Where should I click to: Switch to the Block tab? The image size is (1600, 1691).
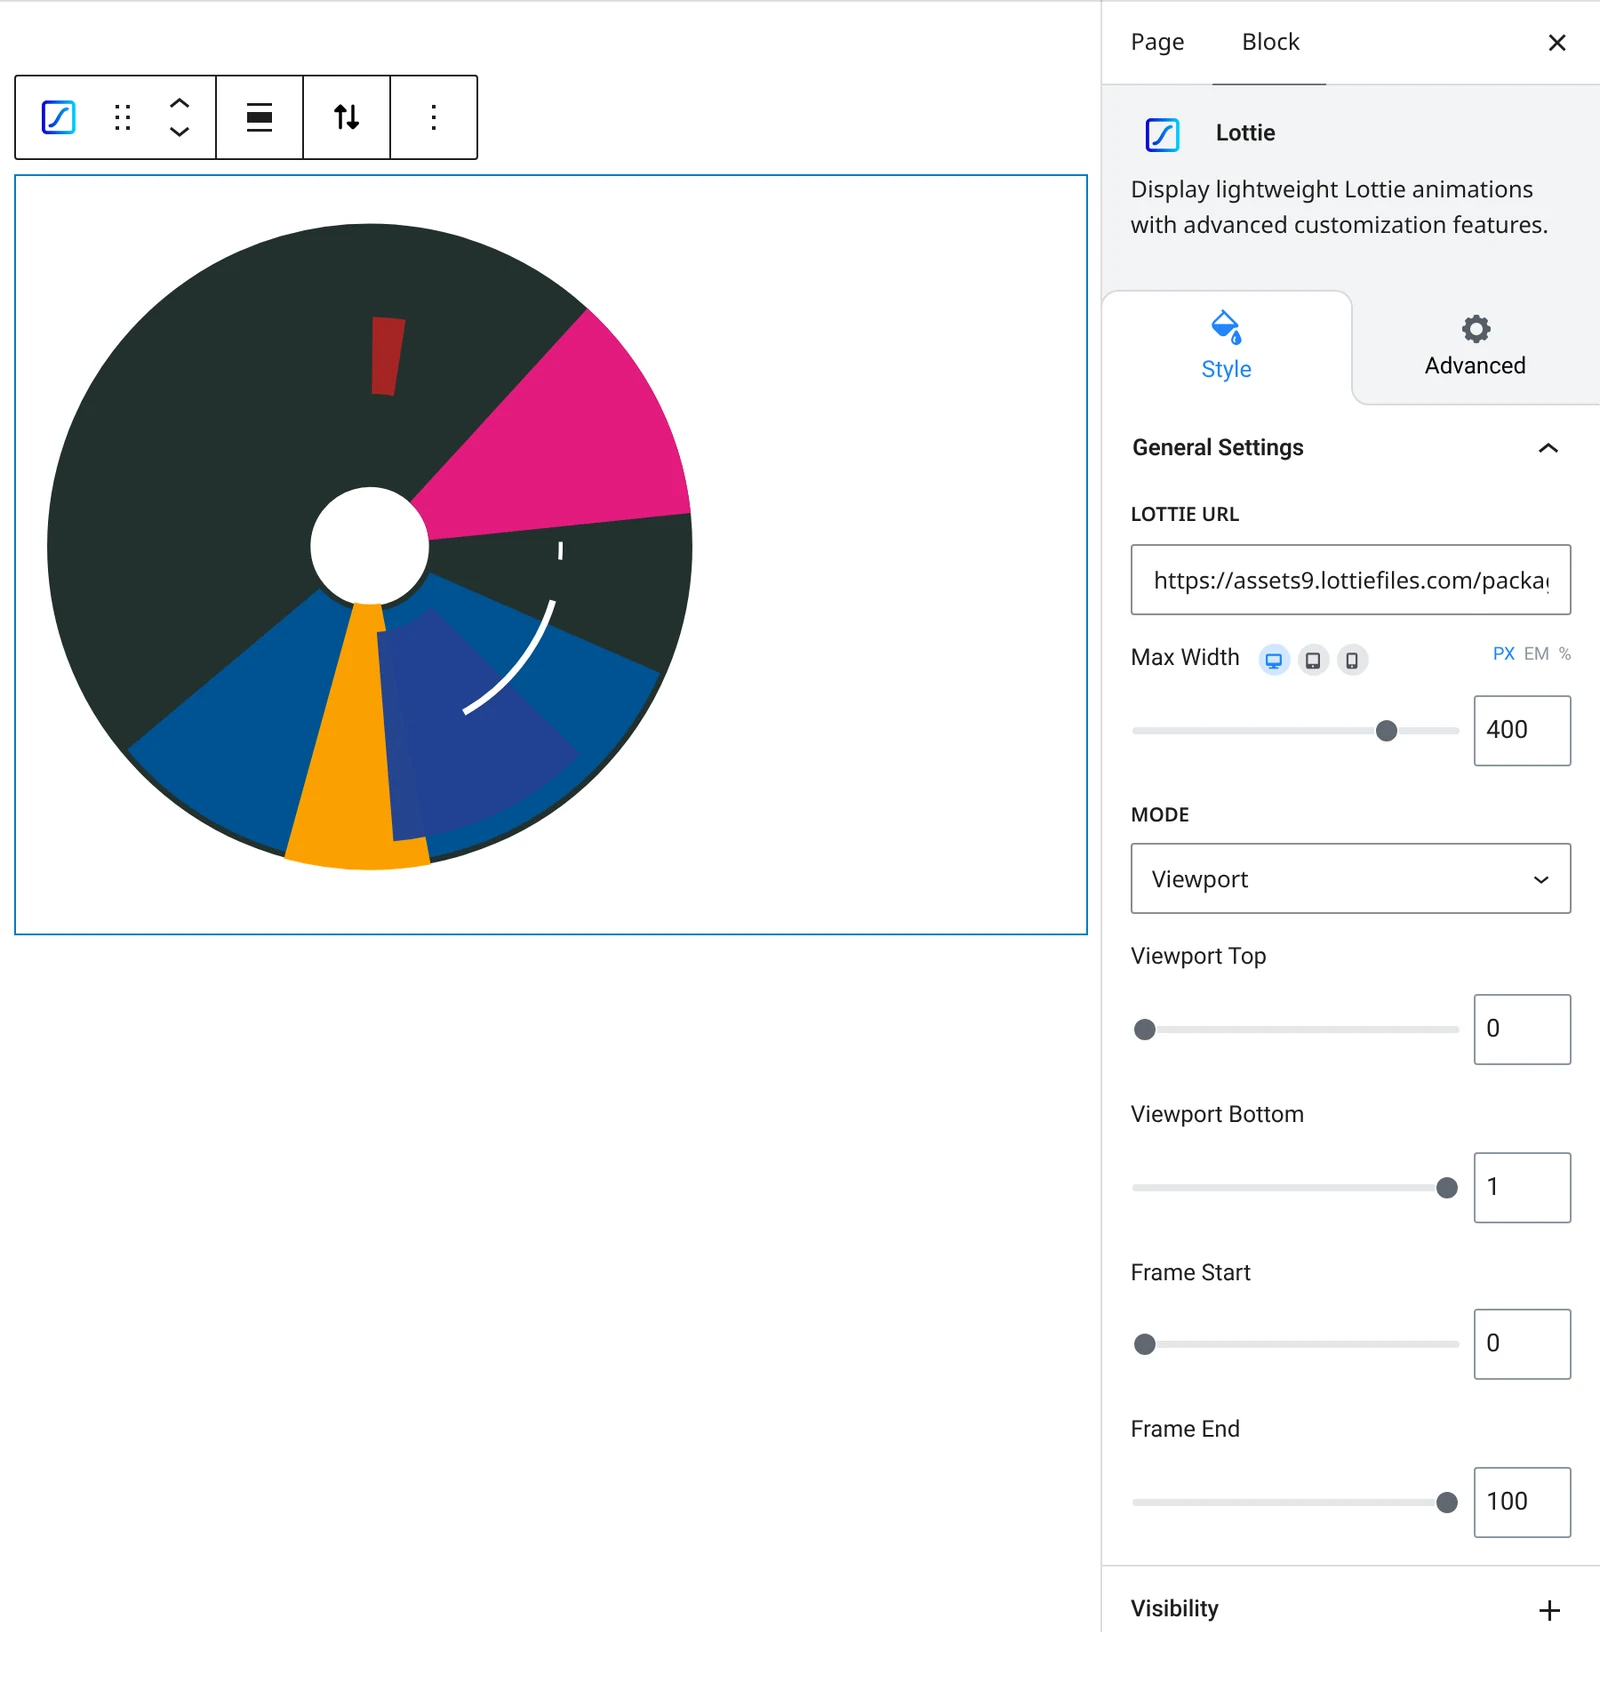tap(1270, 42)
